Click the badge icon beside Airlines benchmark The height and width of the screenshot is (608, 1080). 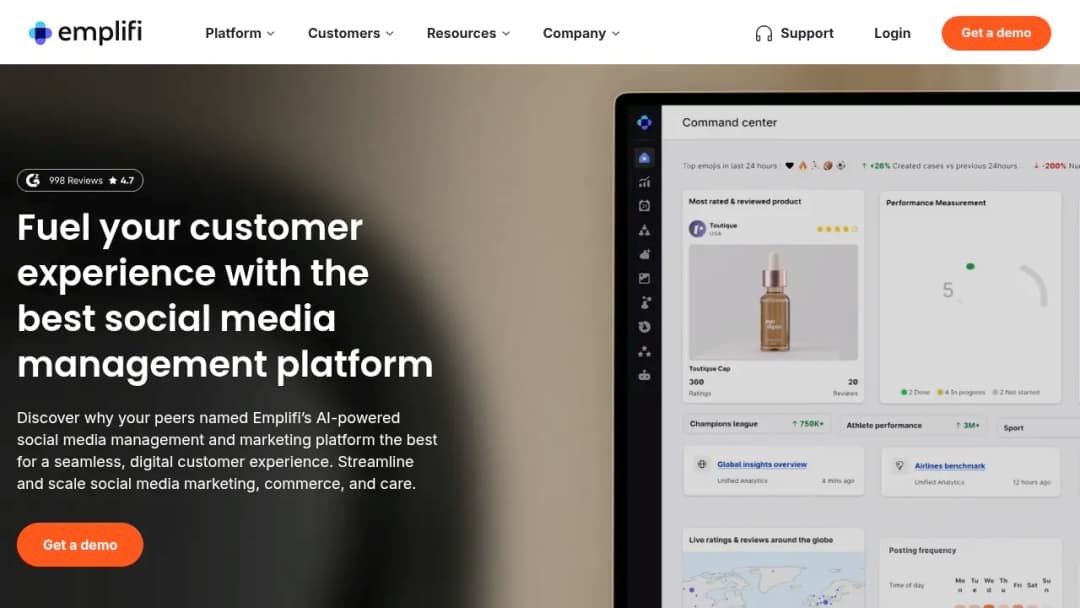point(899,465)
